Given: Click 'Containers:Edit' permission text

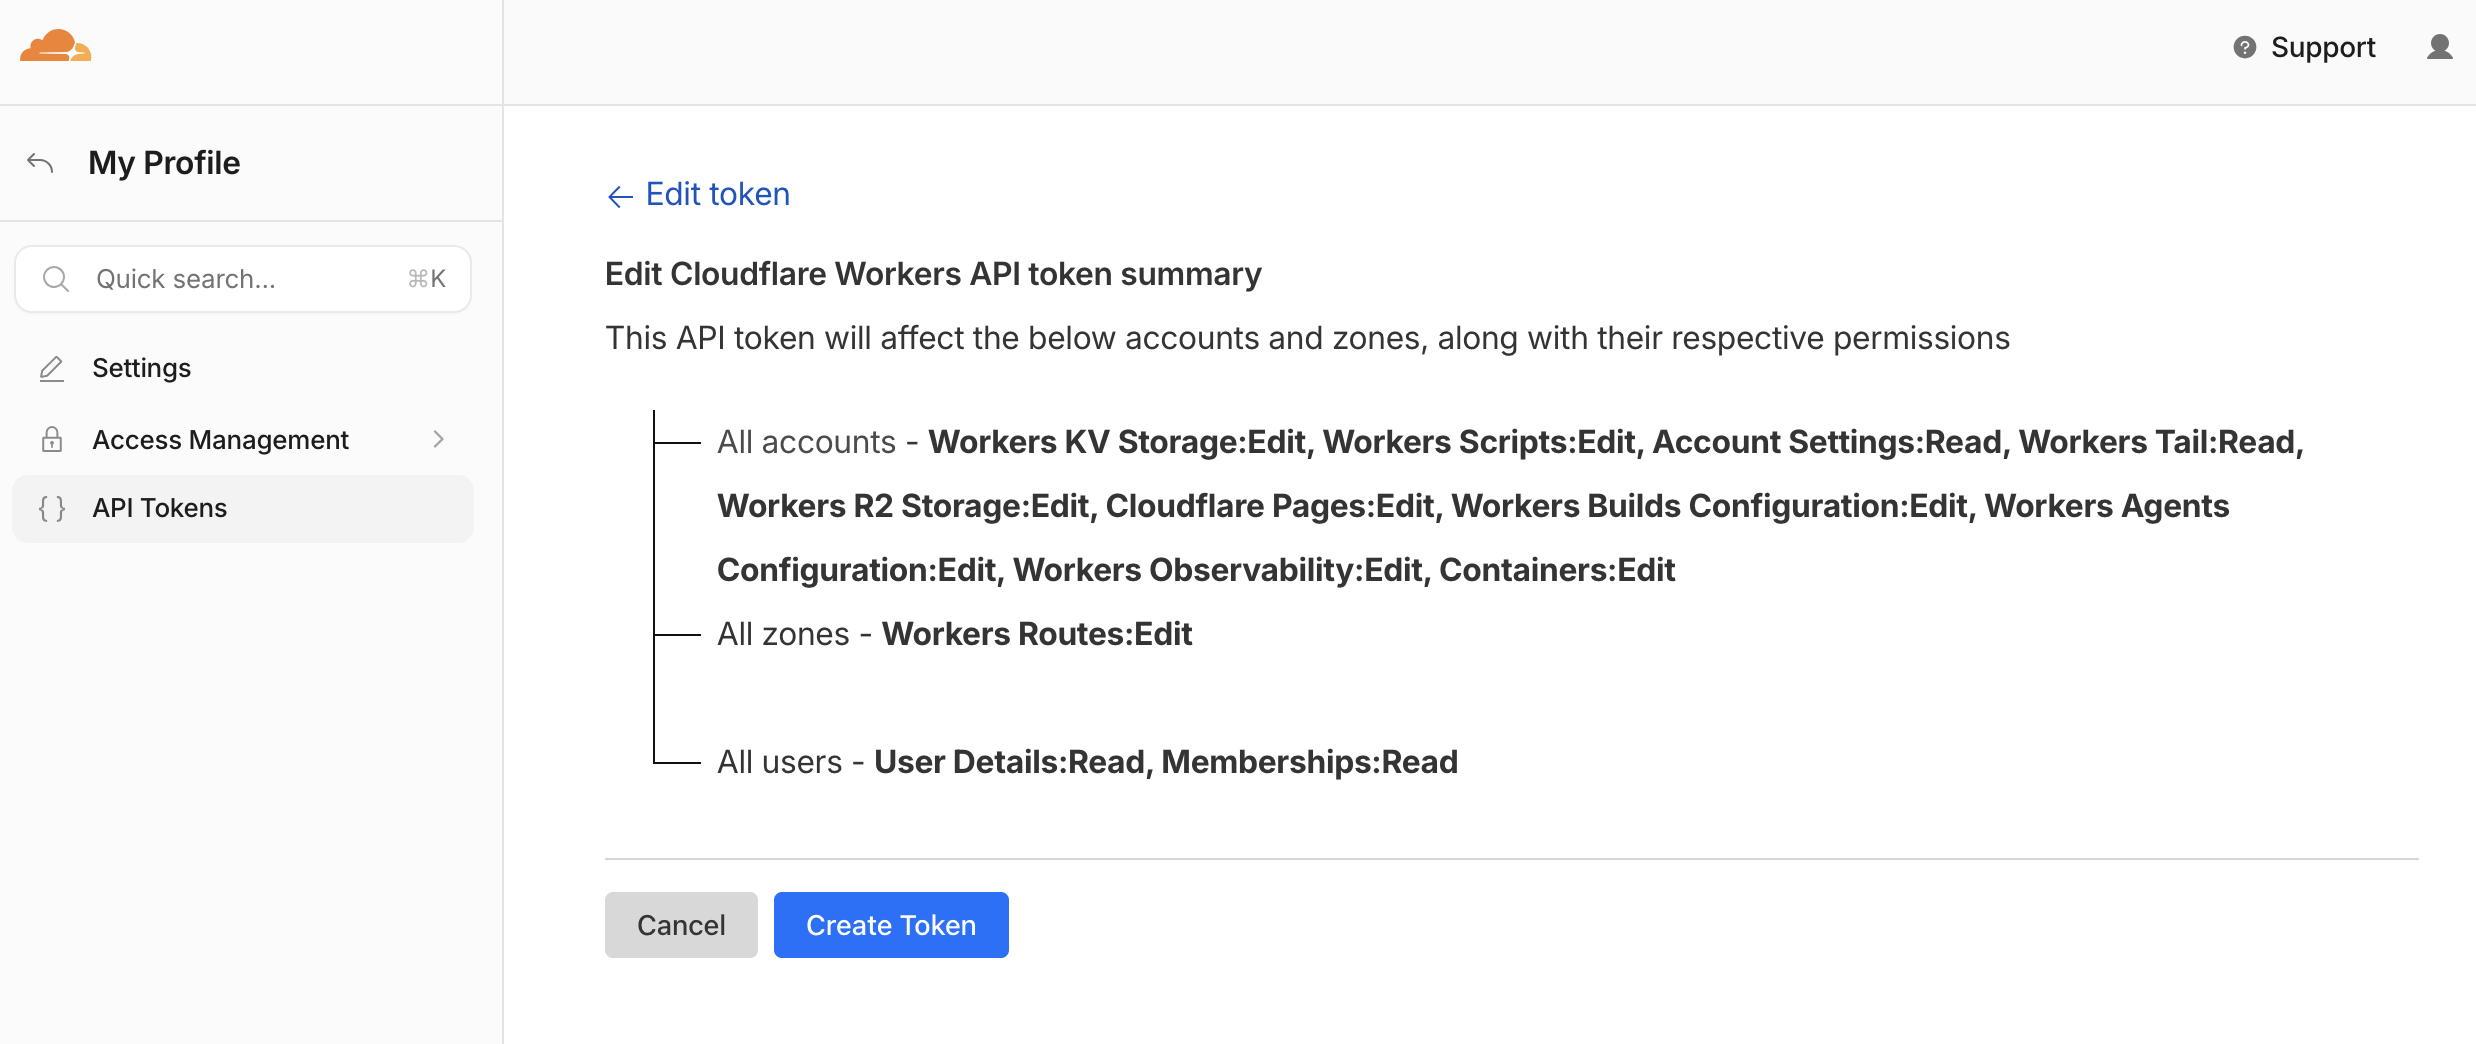Looking at the screenshot, I should coord(1557,570).
